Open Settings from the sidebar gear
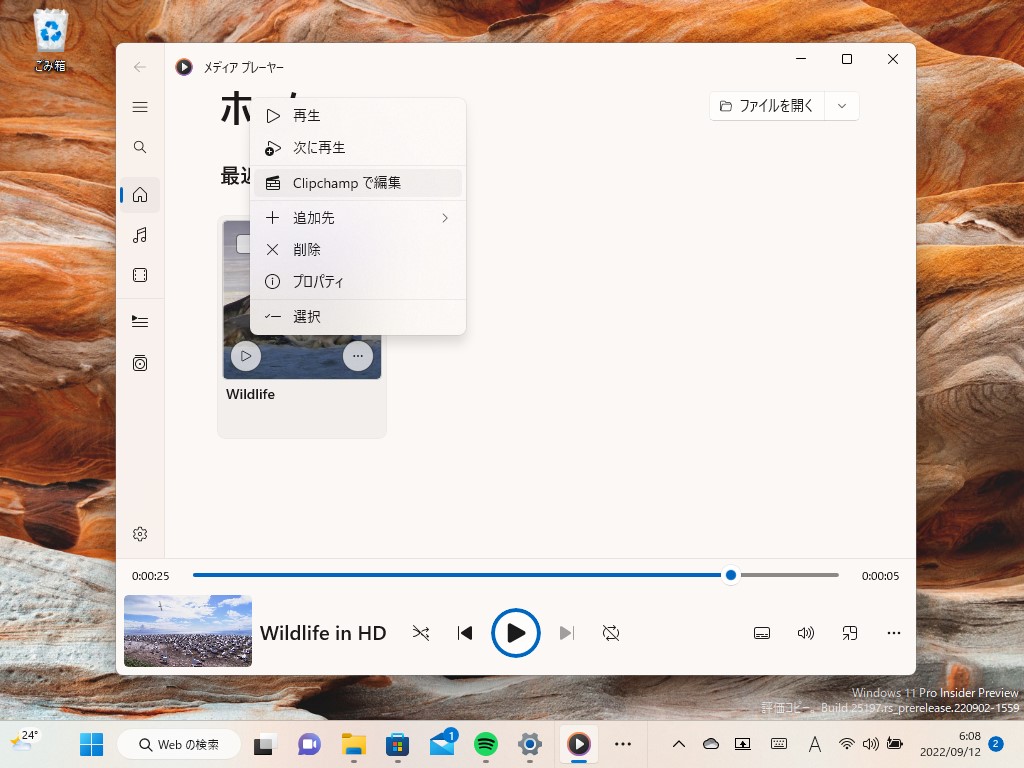The image size is (1024, 768). 140,533
